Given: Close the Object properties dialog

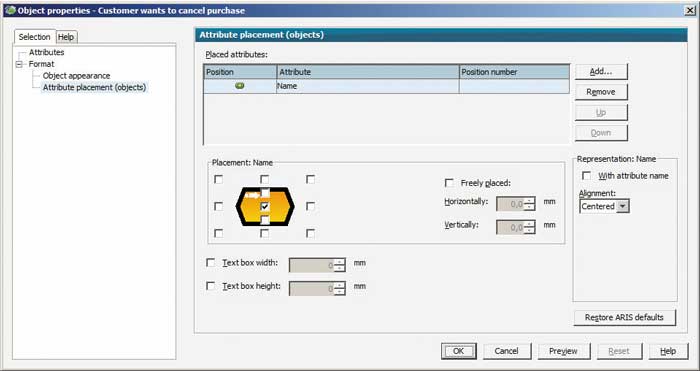Looking at the screenshot, I should click(690, 10).
